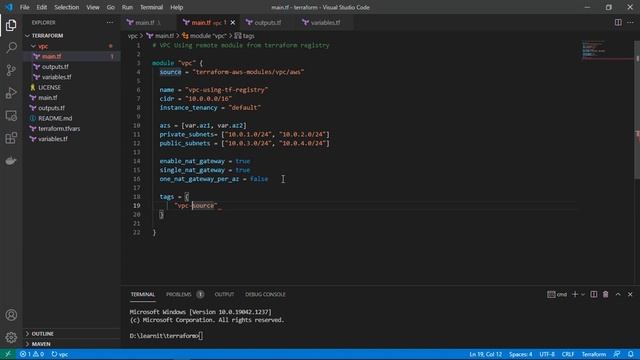Maximize the terminal panel size
The height and width of the screenshot is (360, 640).
(x=618, y=294)
